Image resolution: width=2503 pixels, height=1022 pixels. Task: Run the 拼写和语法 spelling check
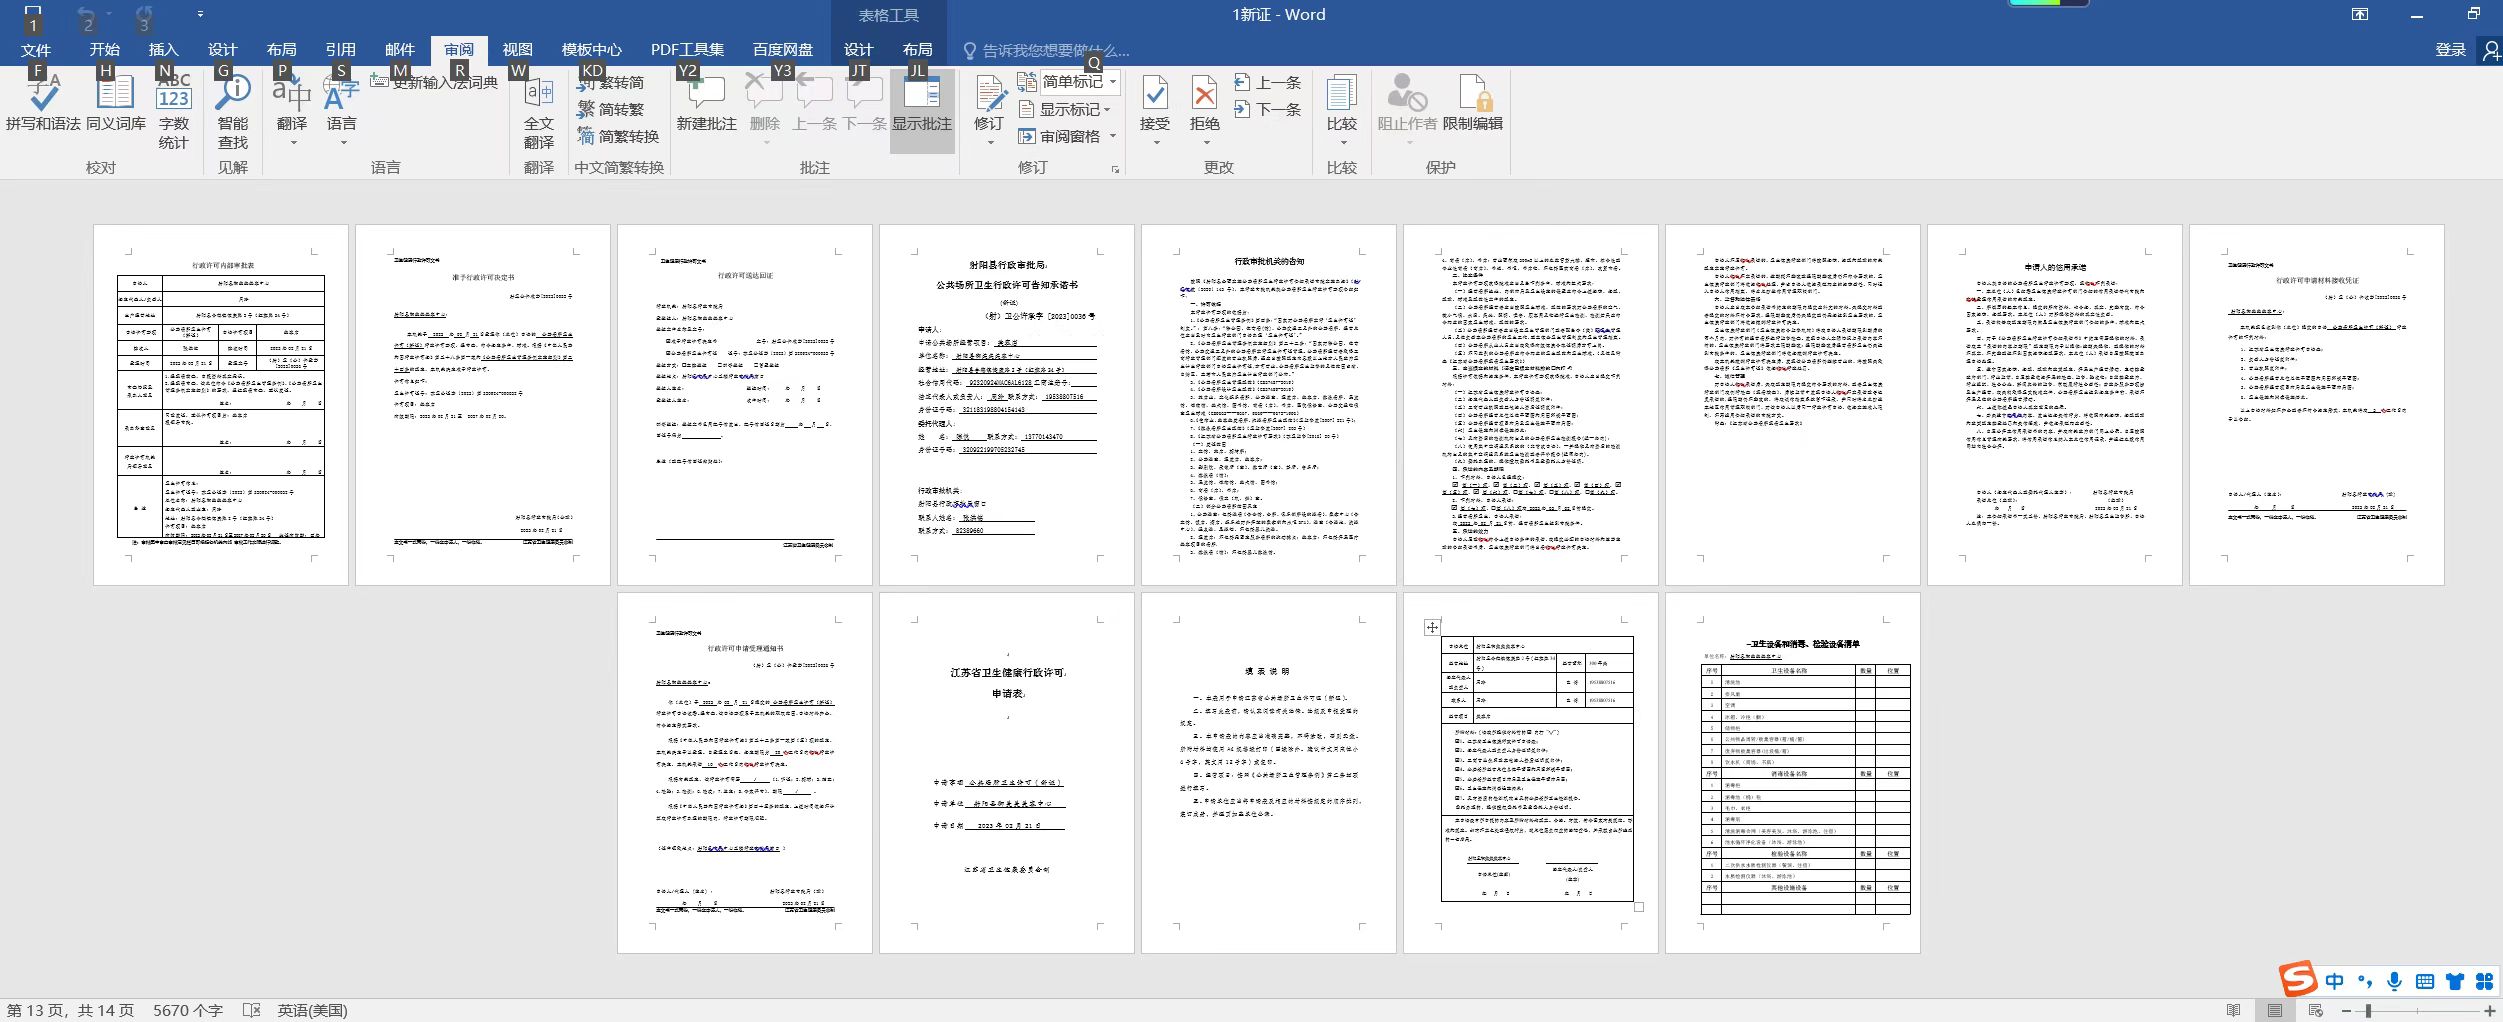[x=42, y=104]
